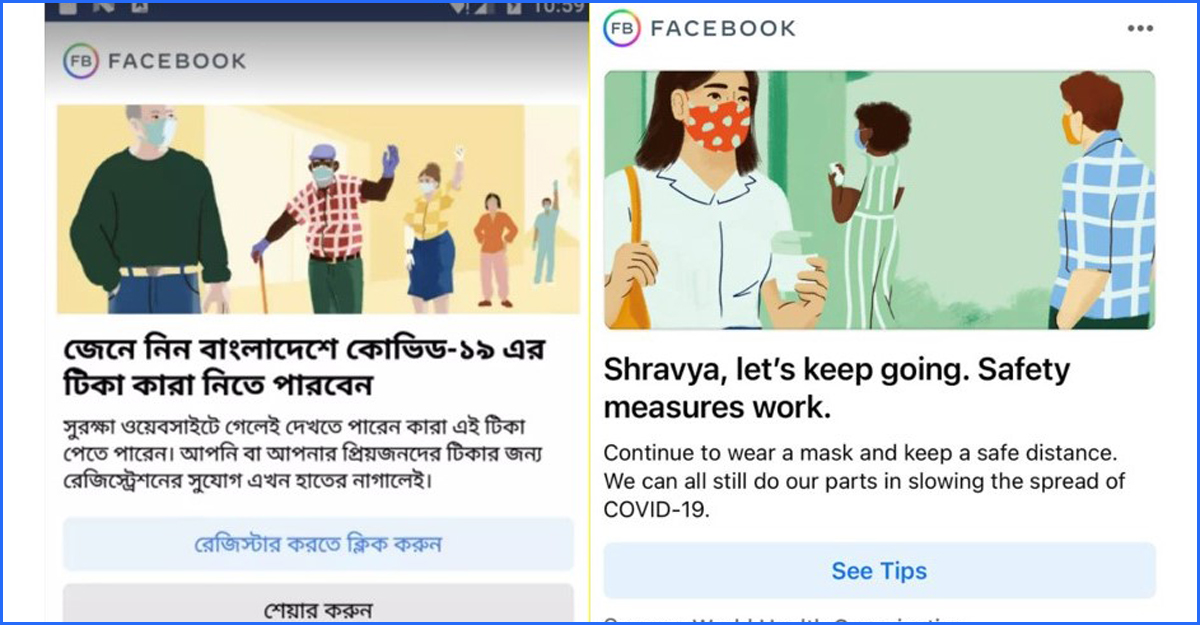Open the woman with red polka-dot mask illustration
The width and height of the screenshot is (1200, 625).
[879, 200]
